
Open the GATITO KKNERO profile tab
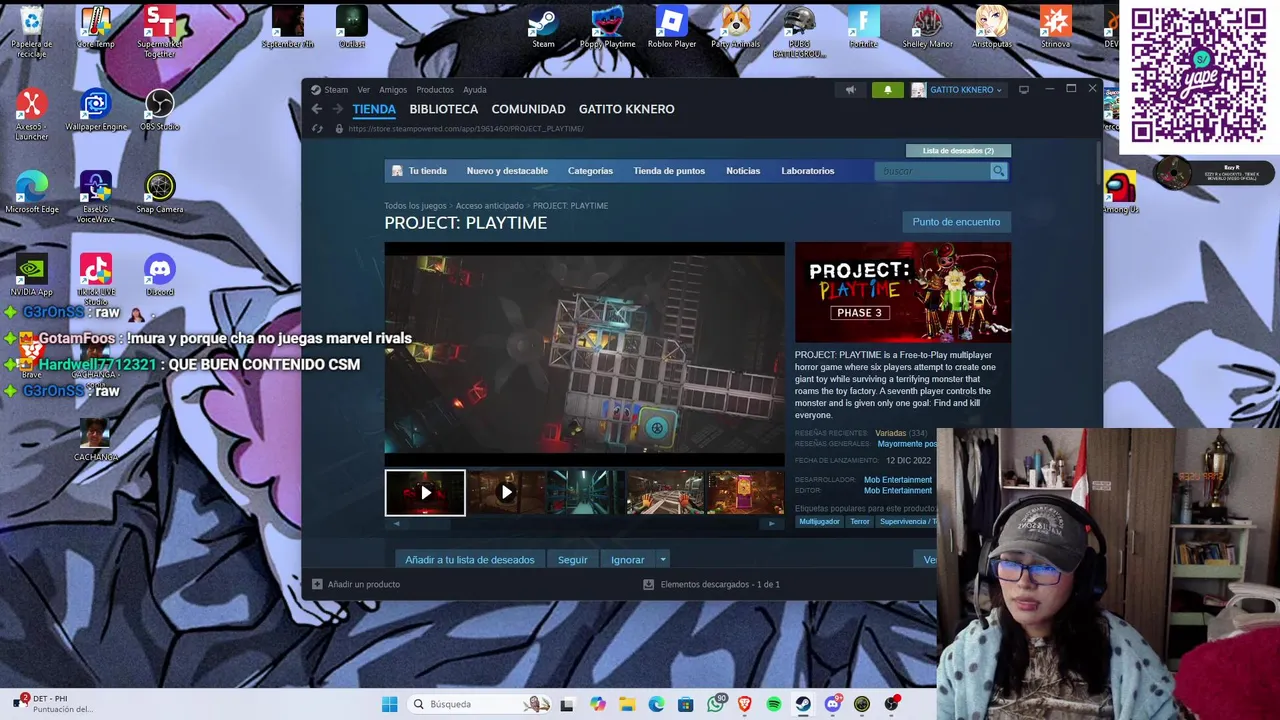pyautogui.click(x=627, y=109)
